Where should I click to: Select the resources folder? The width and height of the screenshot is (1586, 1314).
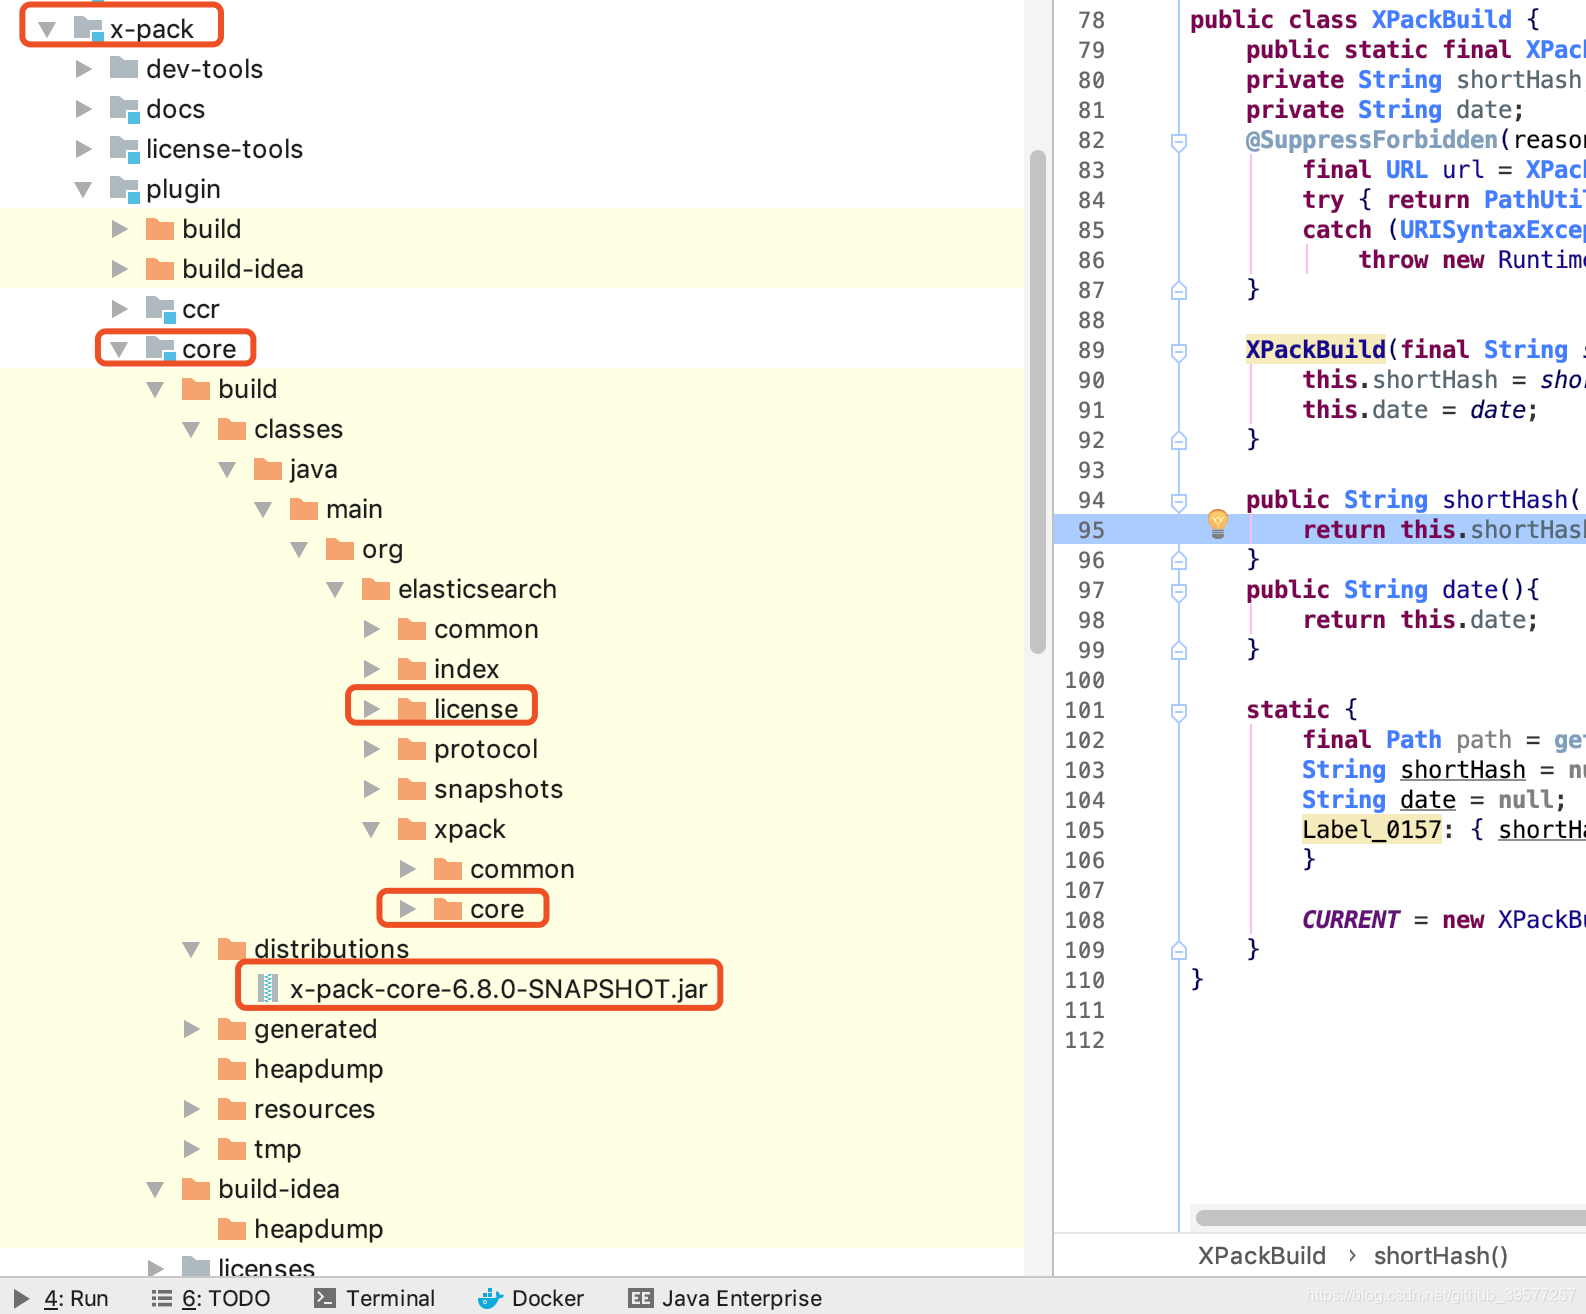(x=314, y=1109)
